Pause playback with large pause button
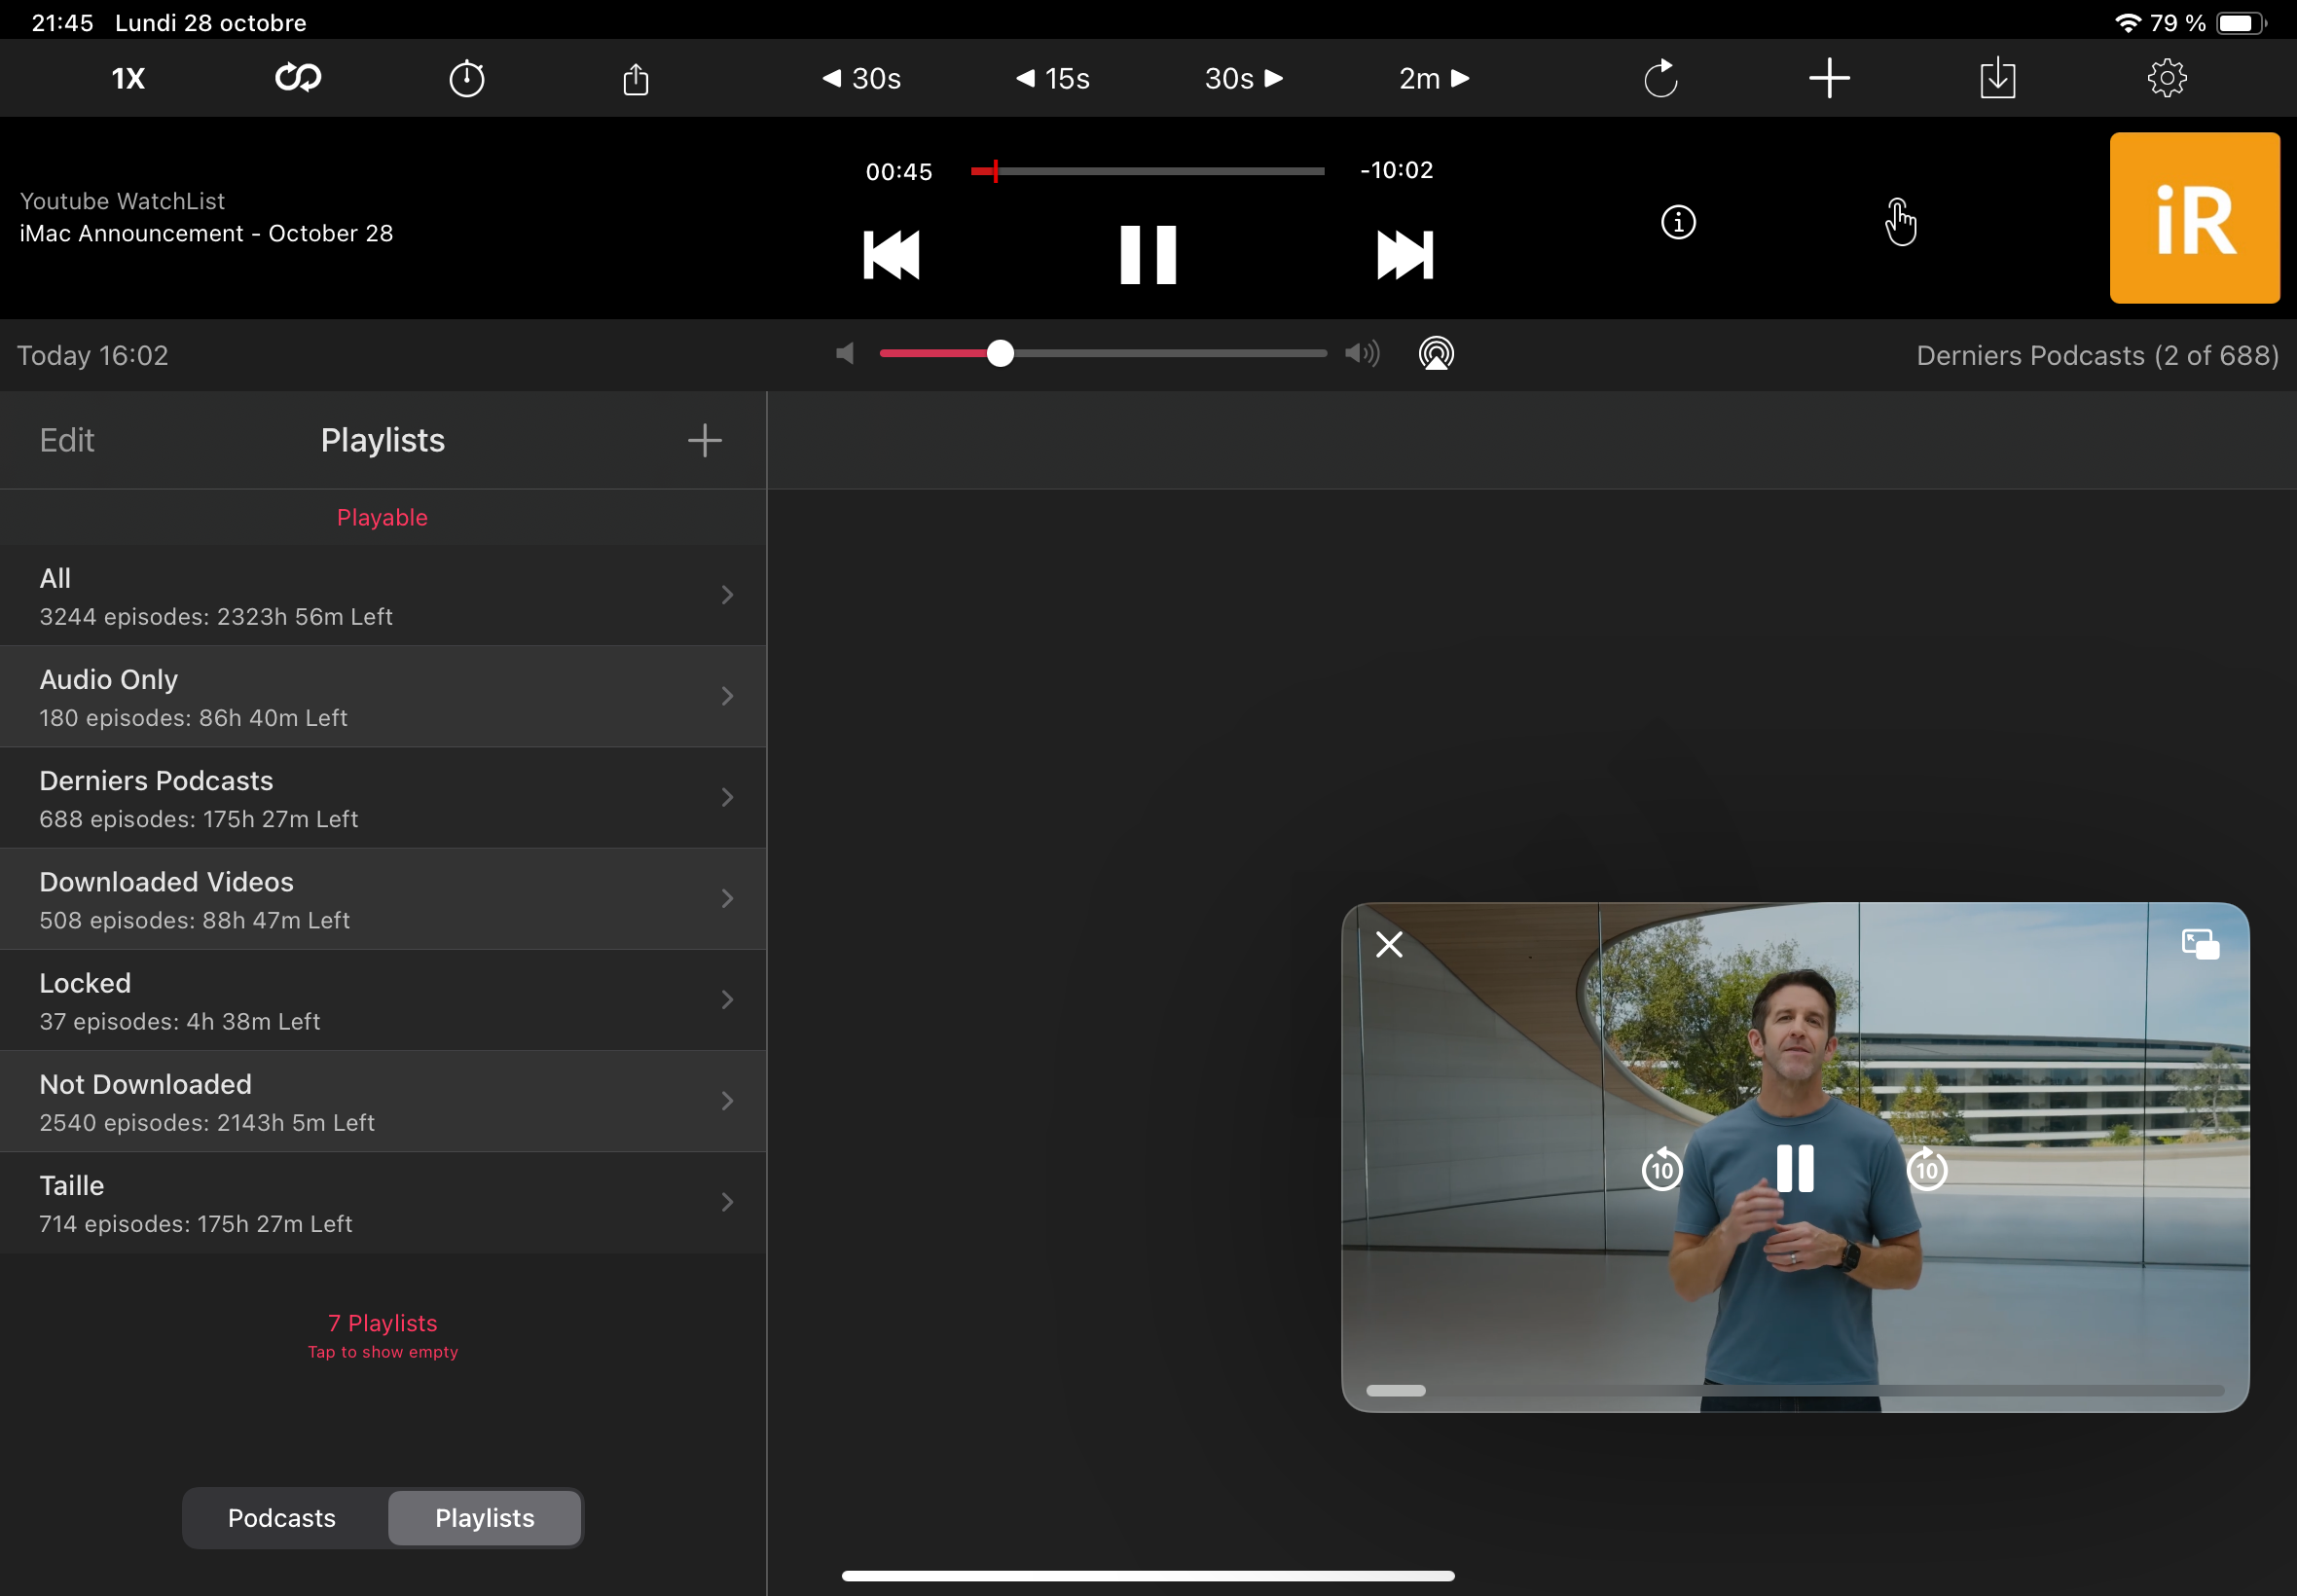The height and width of the screenshot is (1596, 2297). (x=1148, y=255)
